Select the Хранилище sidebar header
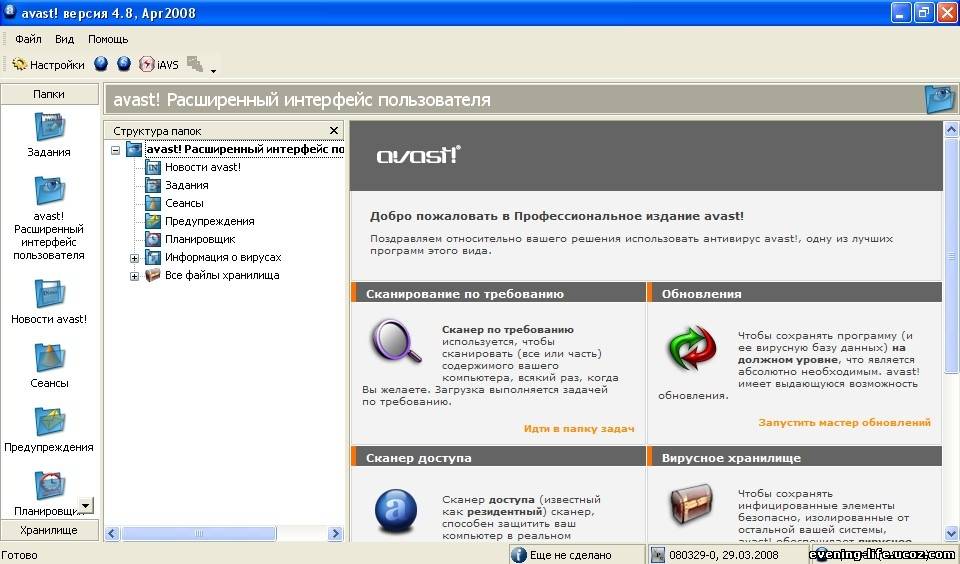The image size is (960, 564). pos(49,530)
